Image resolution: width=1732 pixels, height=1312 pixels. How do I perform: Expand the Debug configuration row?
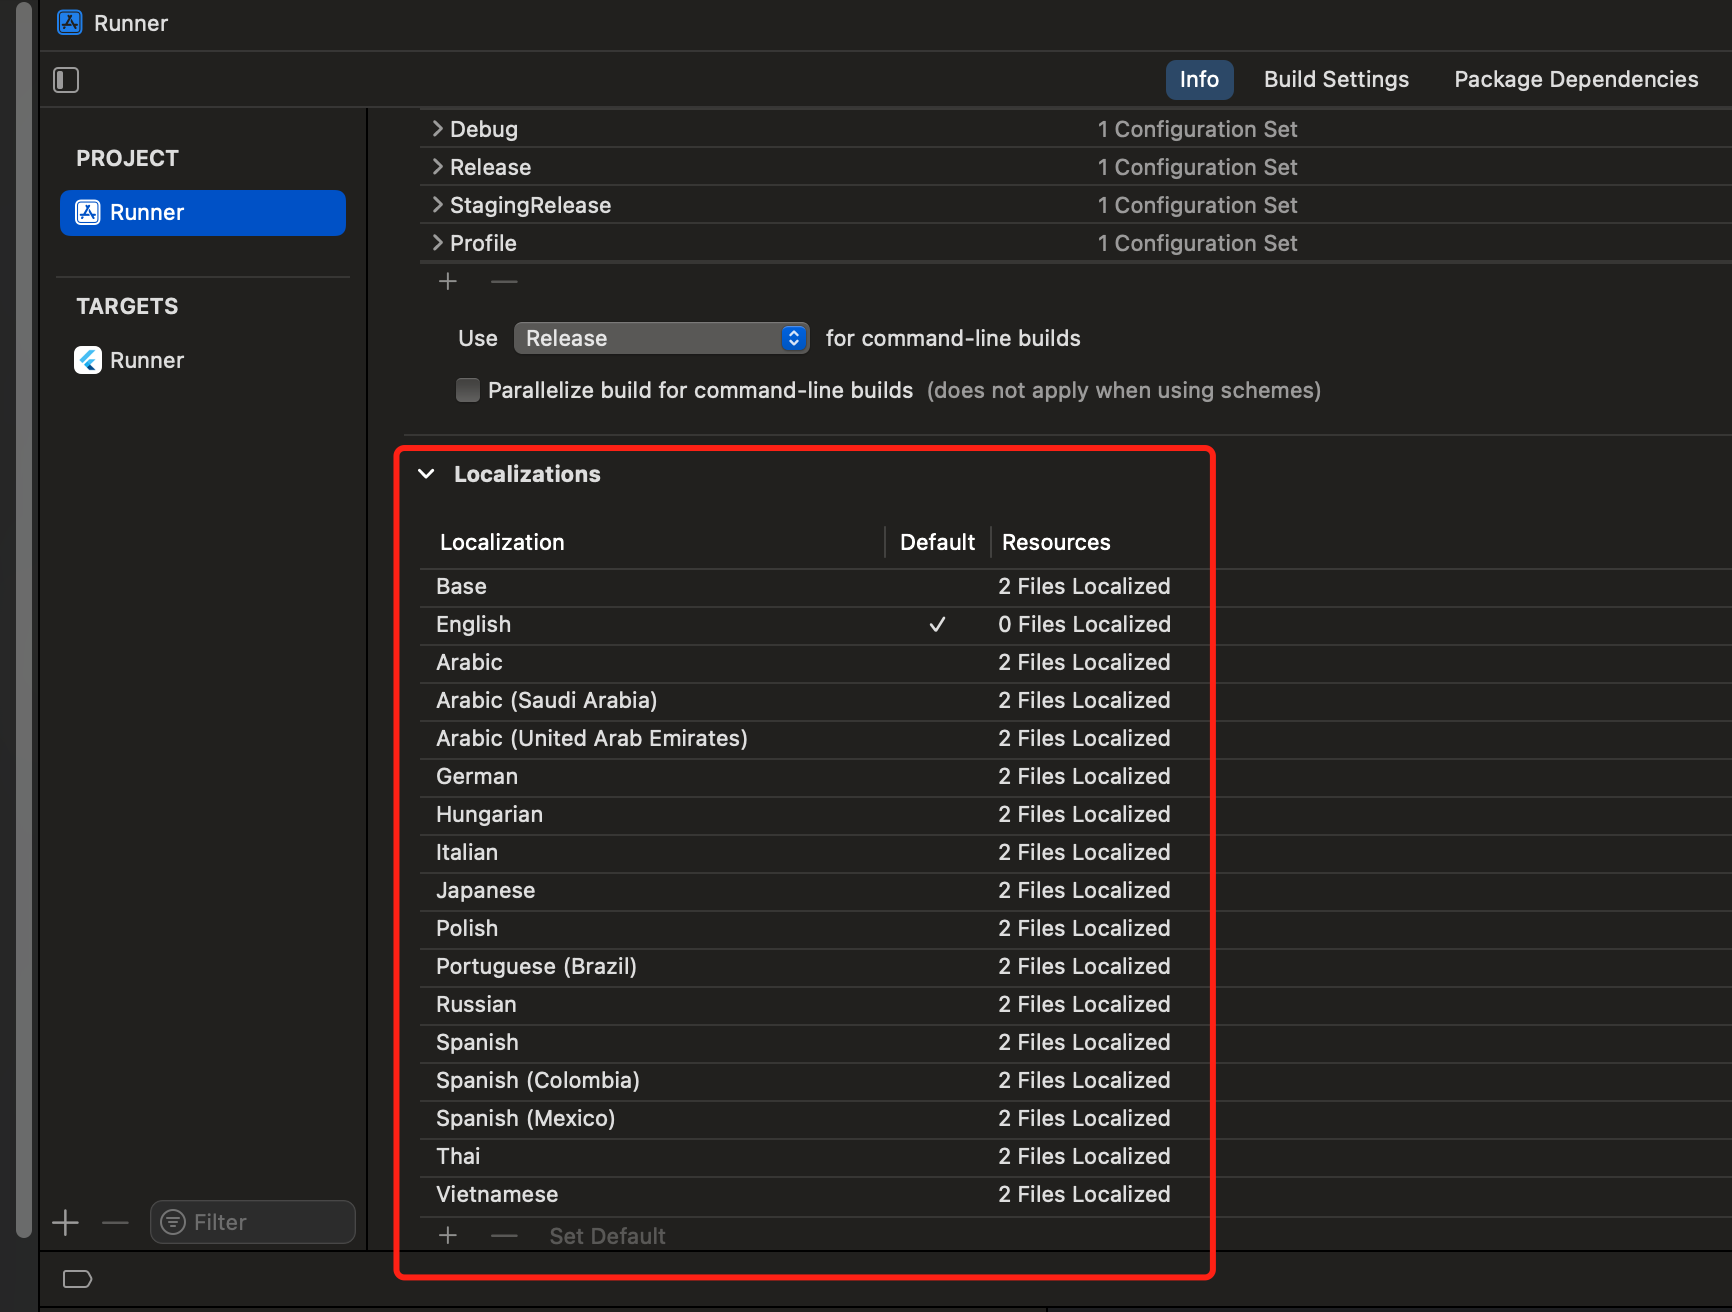pos(437,129)
